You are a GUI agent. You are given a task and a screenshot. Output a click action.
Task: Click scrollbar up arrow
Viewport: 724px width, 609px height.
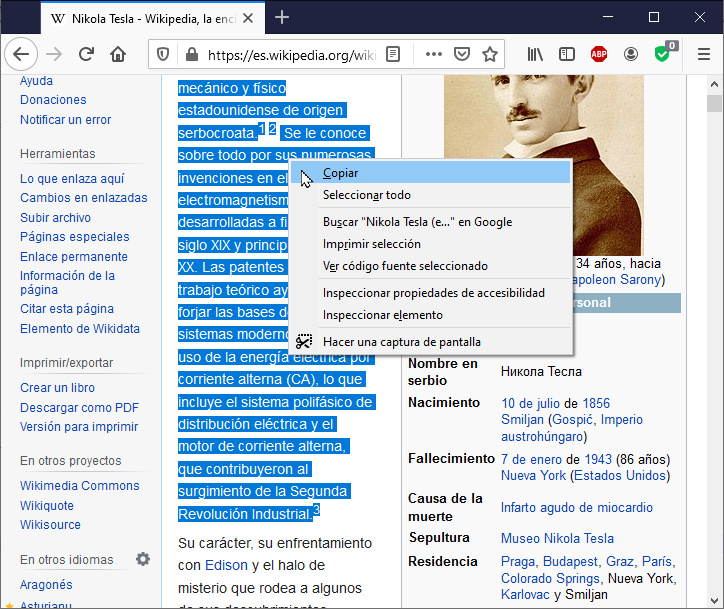pyautogui.click(x=714, y=84)
